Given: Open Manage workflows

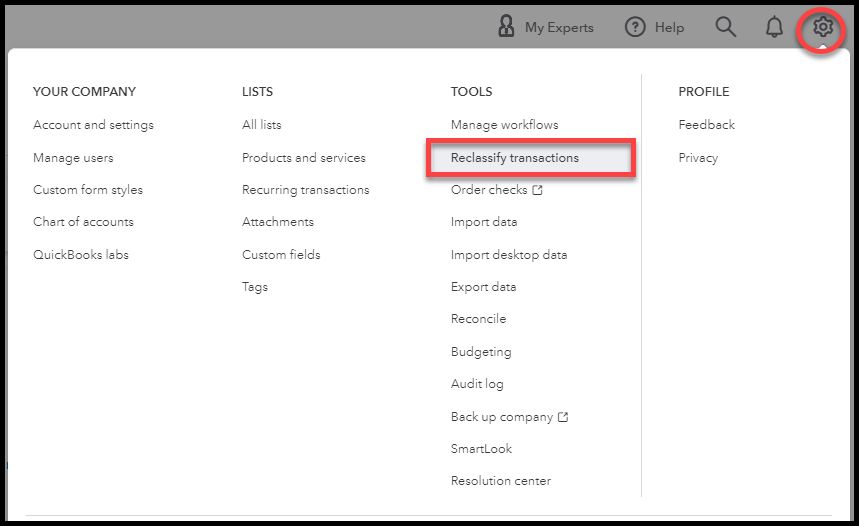Looking at the screenshot, I should 505,125.
